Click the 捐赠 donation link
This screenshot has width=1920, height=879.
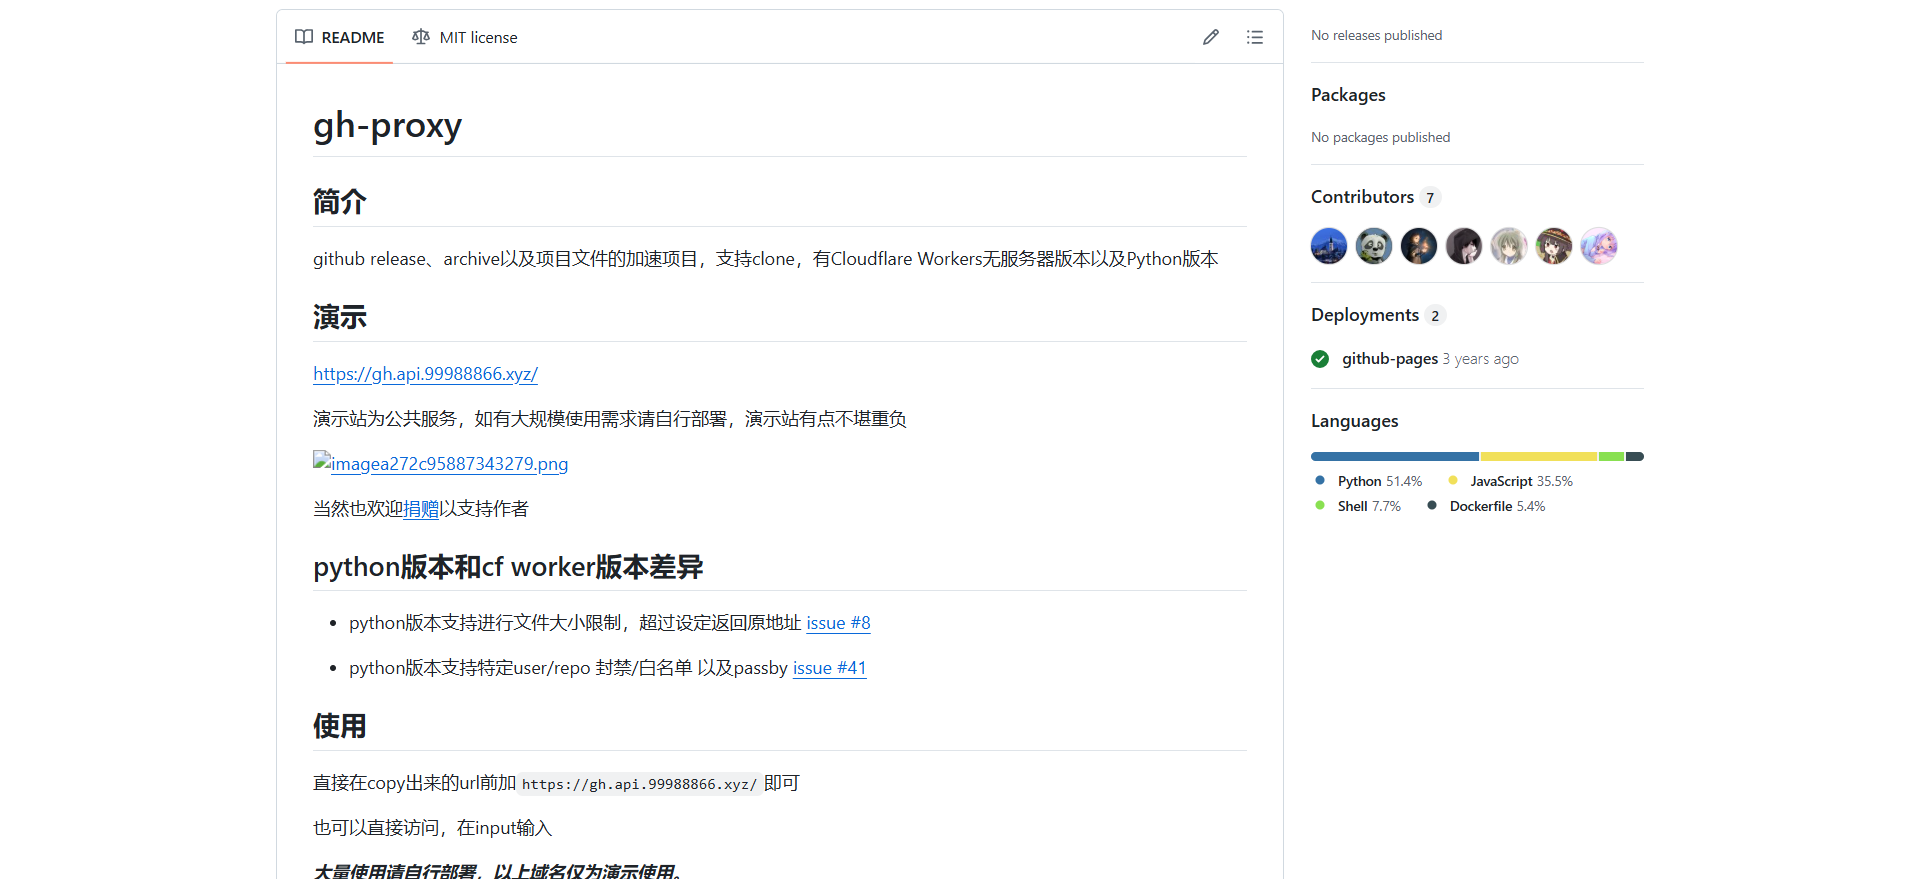(421, 509)
